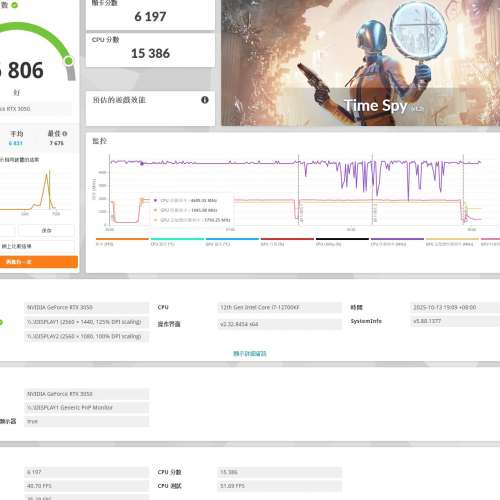Click the 15 386 CPU score card

click(150, 50)
